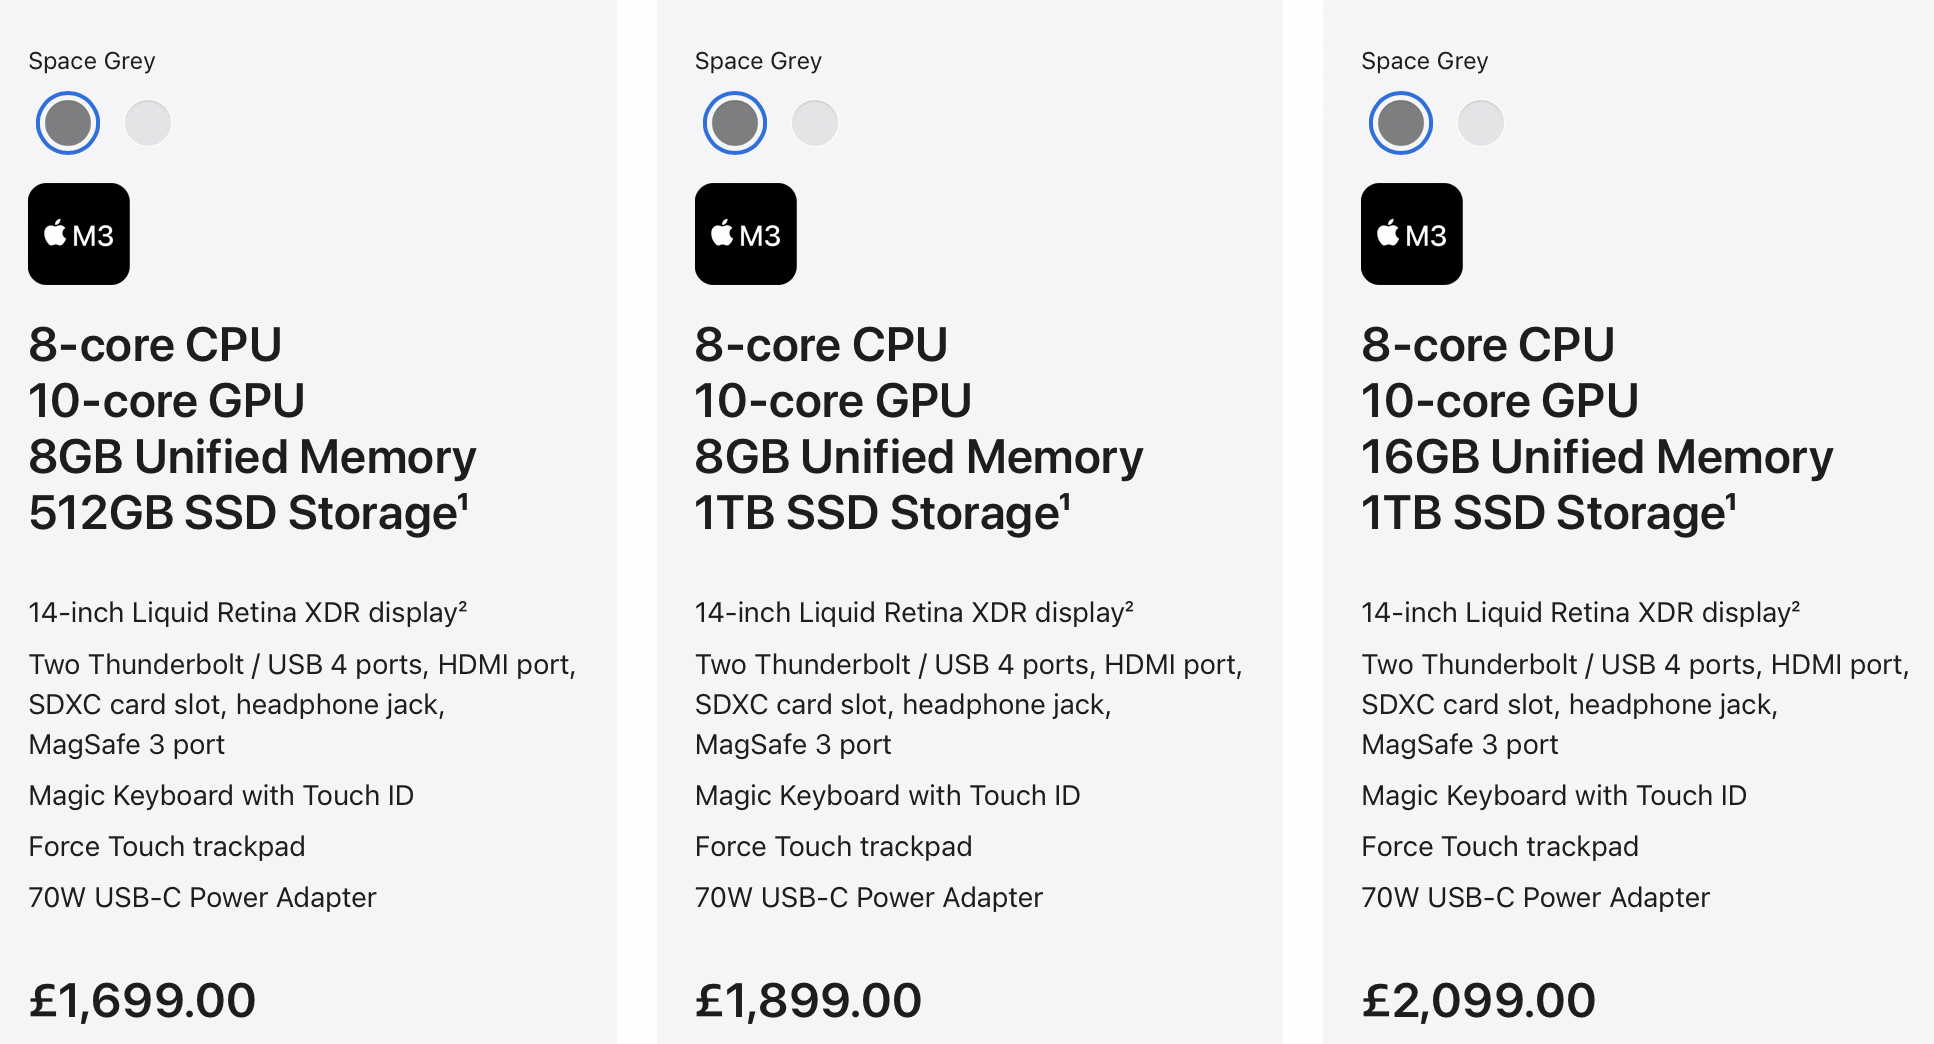Click the 512GB SSD Storage heading
This screenshot has height=1044, width=1934.
pos(243,513)
